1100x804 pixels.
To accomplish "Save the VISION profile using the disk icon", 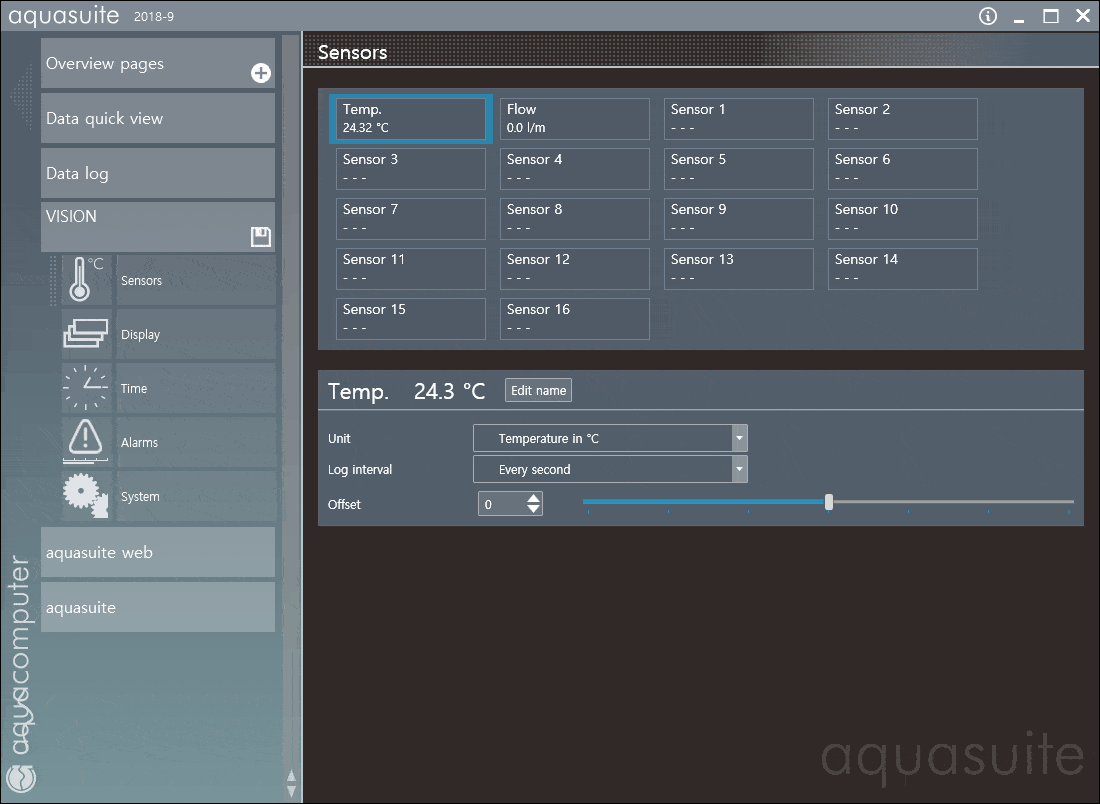I will (259, 235).
